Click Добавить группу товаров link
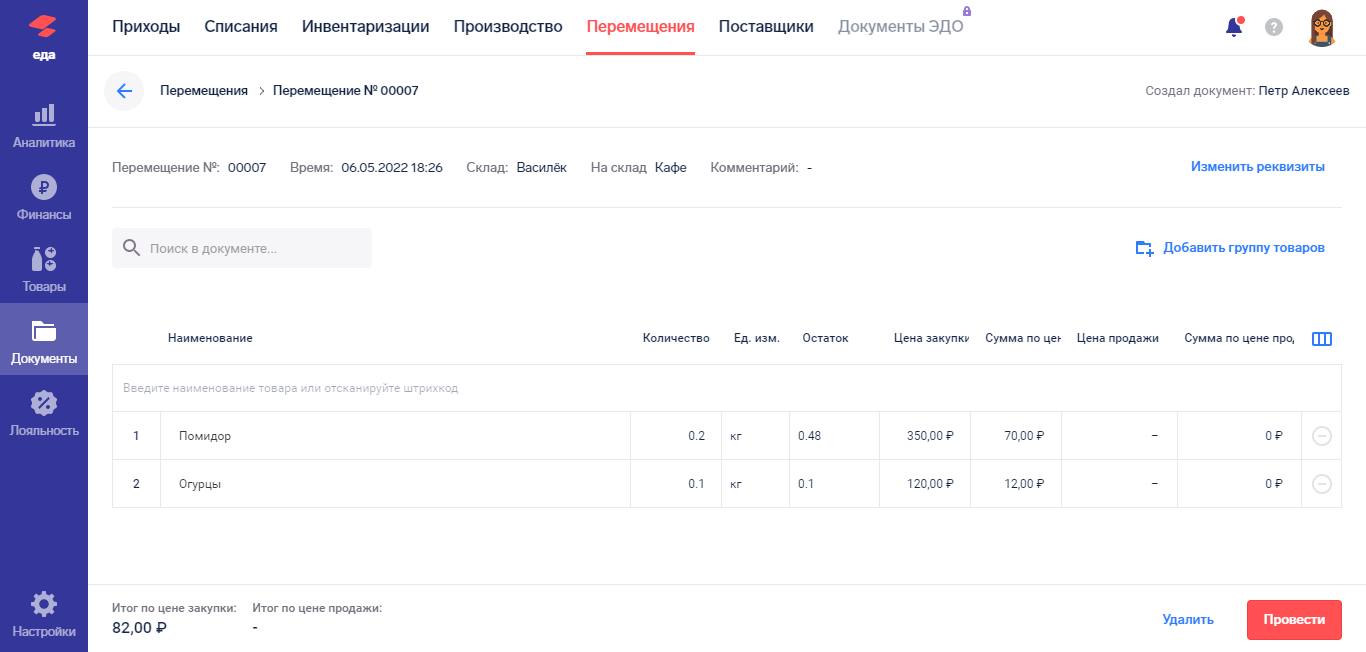The width and height of the screenshot is (1366, 652). tap(1244, 248)
